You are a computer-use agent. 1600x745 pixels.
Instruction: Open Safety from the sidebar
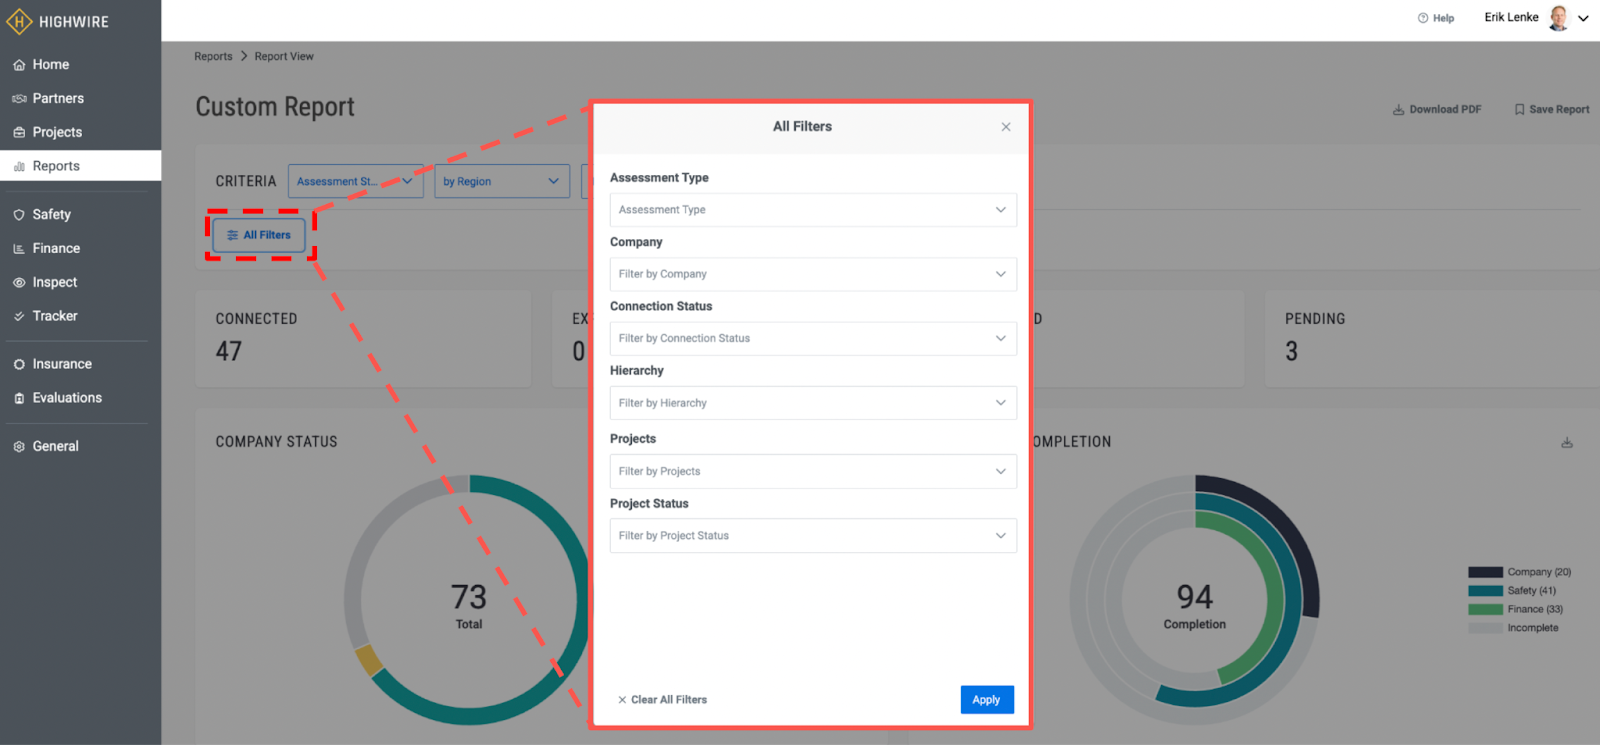tap(51, 214)
